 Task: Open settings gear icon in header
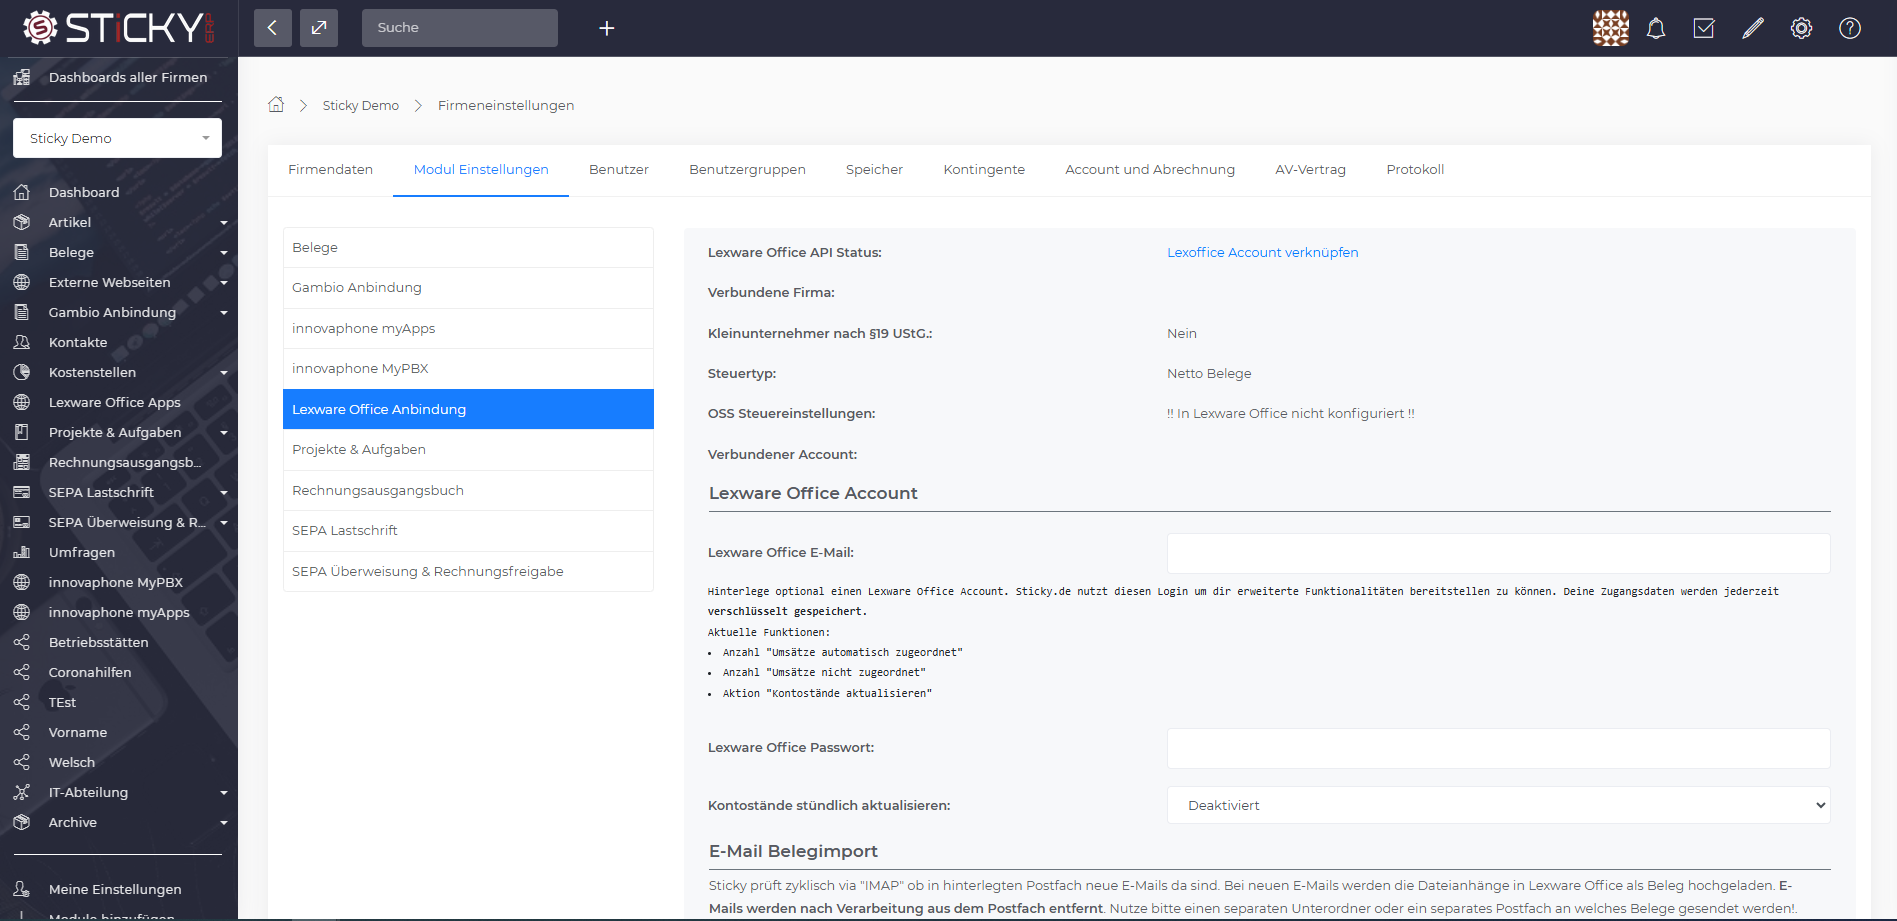1801,28
